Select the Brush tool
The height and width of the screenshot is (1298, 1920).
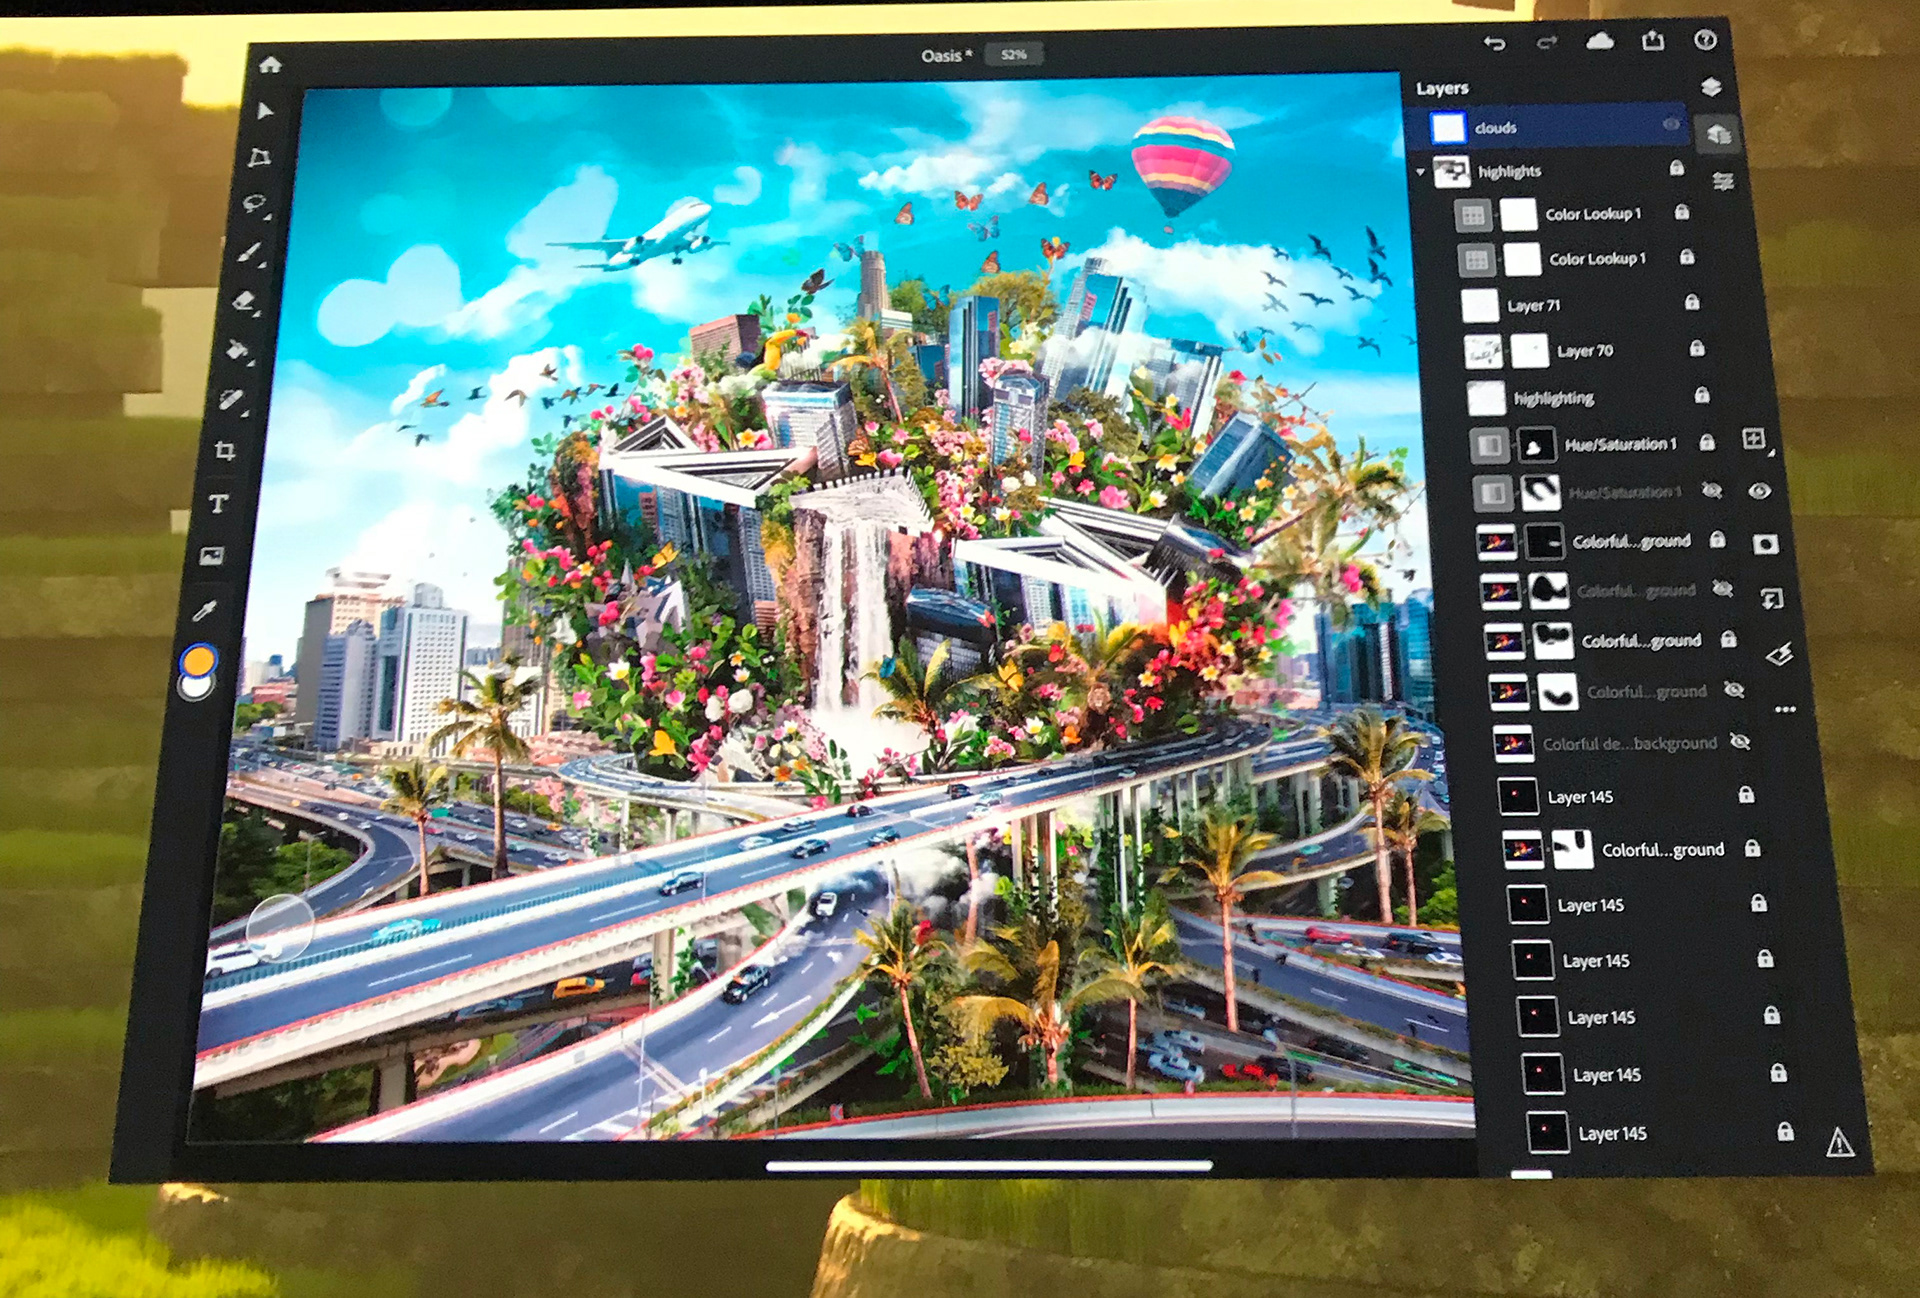pos(249,253)
